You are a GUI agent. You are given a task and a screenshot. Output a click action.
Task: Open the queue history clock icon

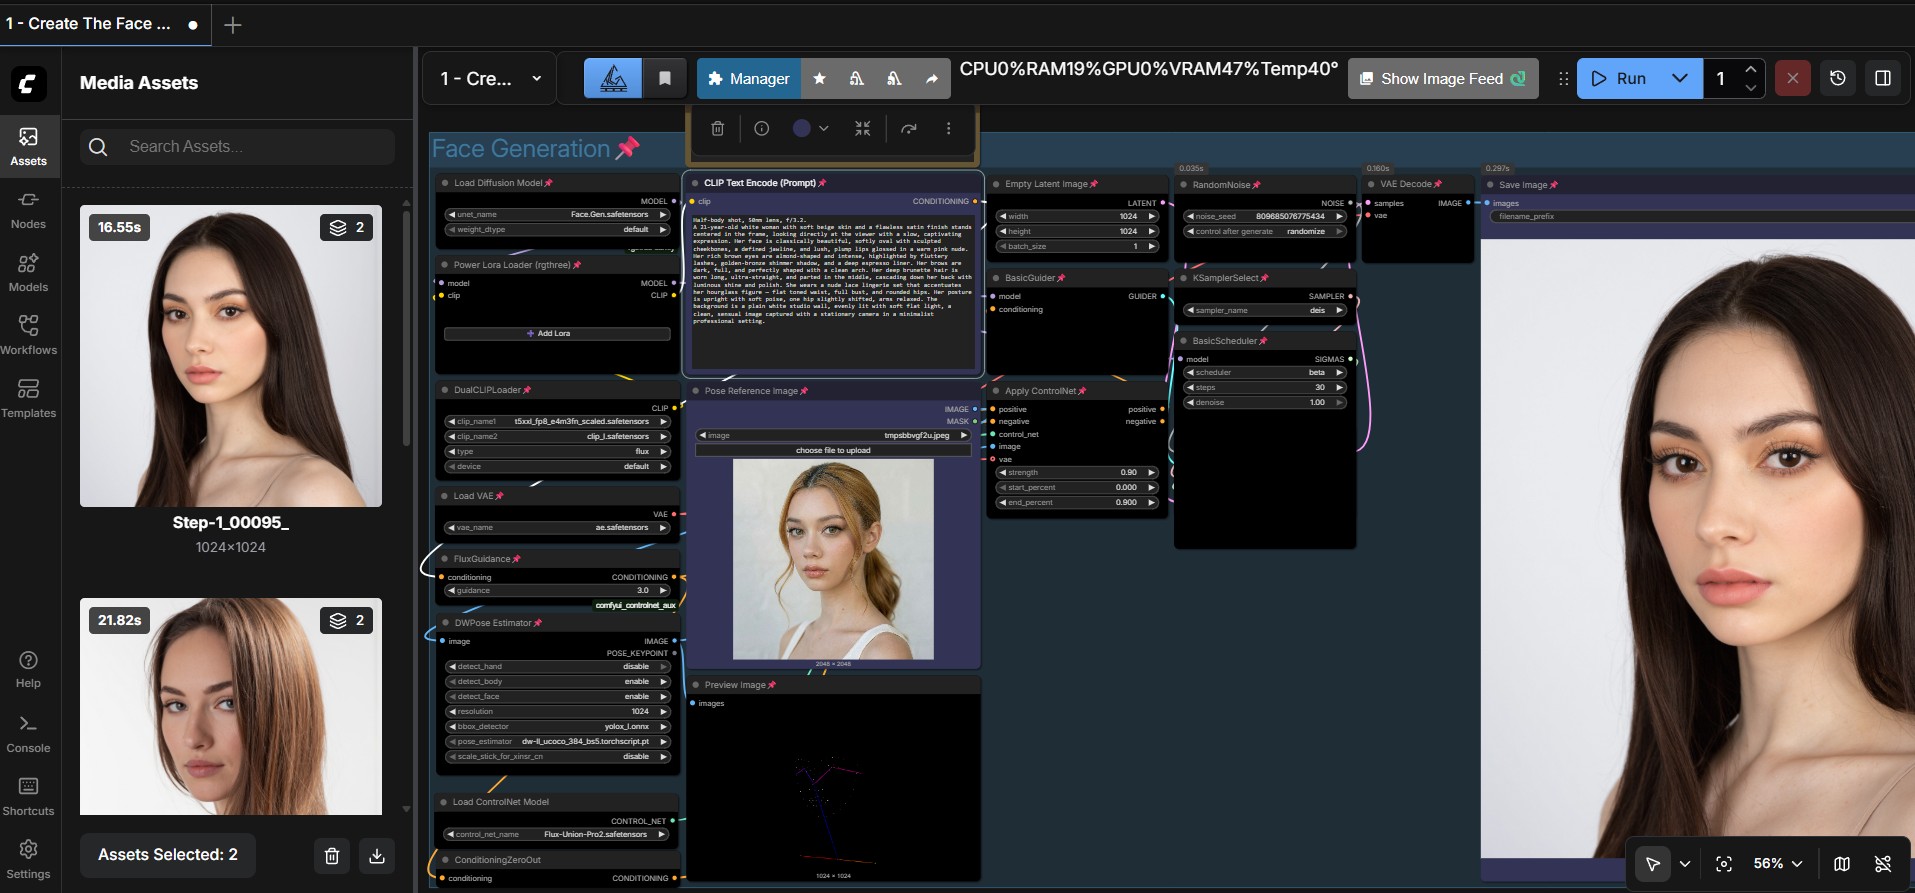click(1838, 78)
